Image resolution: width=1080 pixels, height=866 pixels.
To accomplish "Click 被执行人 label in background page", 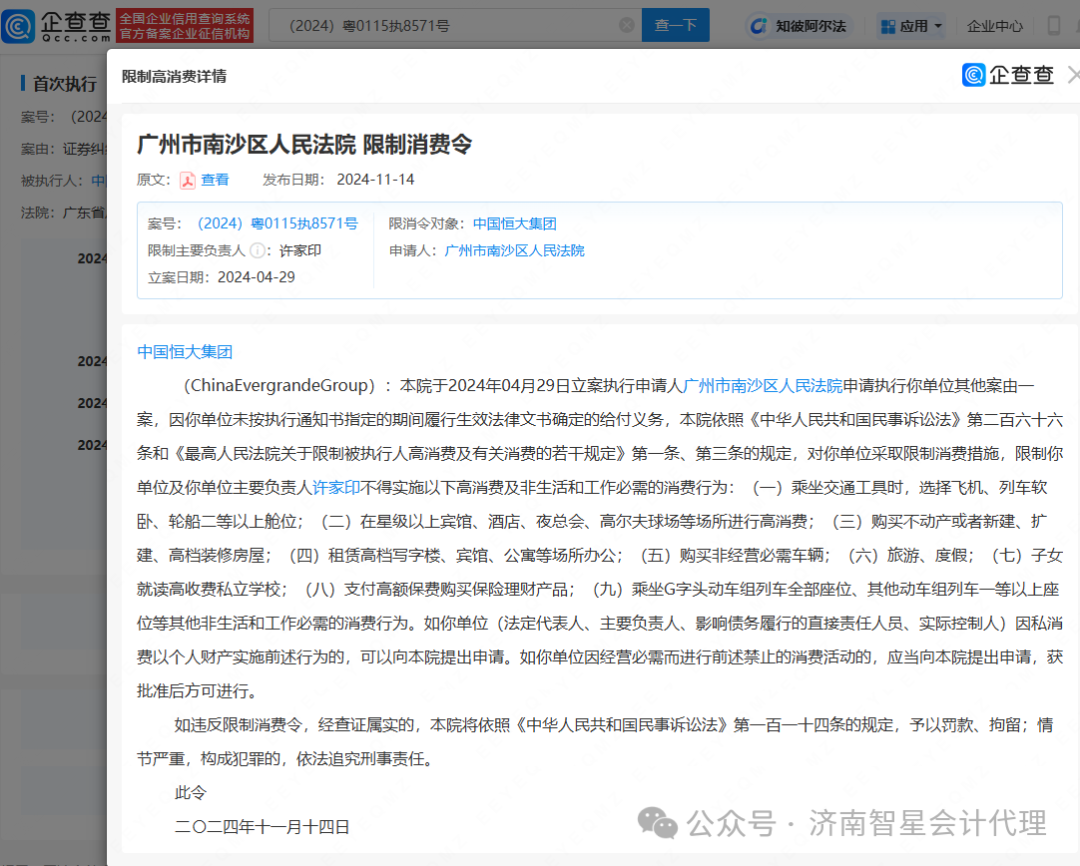I will pyautogui.click(x=52, y=181).
